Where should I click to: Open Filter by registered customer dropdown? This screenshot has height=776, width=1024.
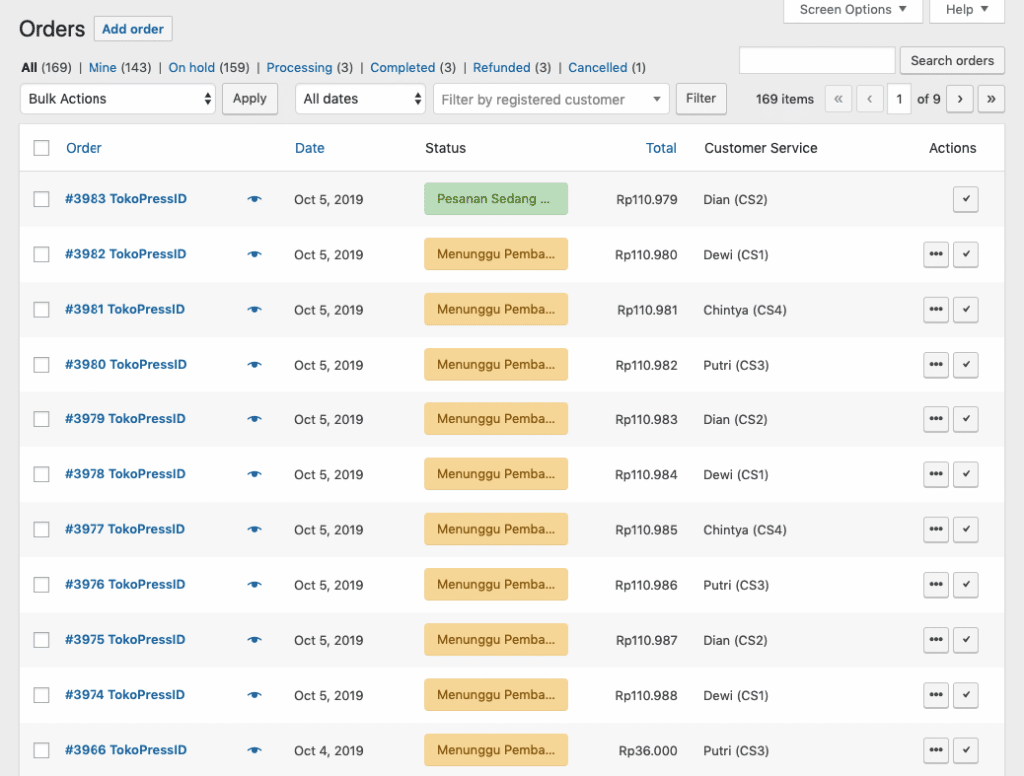click(x=551, y=99)
